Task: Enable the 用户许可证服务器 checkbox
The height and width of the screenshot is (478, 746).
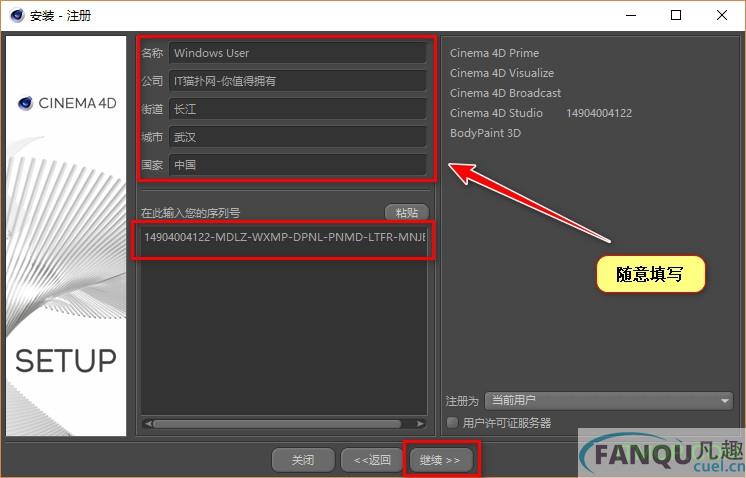Action: 453,423
